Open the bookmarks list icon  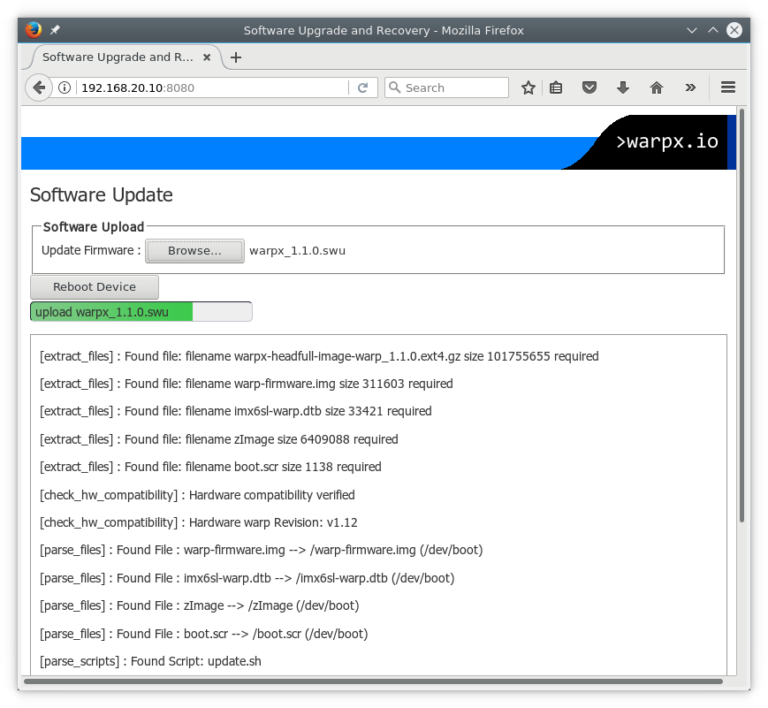tap(556, 88)
